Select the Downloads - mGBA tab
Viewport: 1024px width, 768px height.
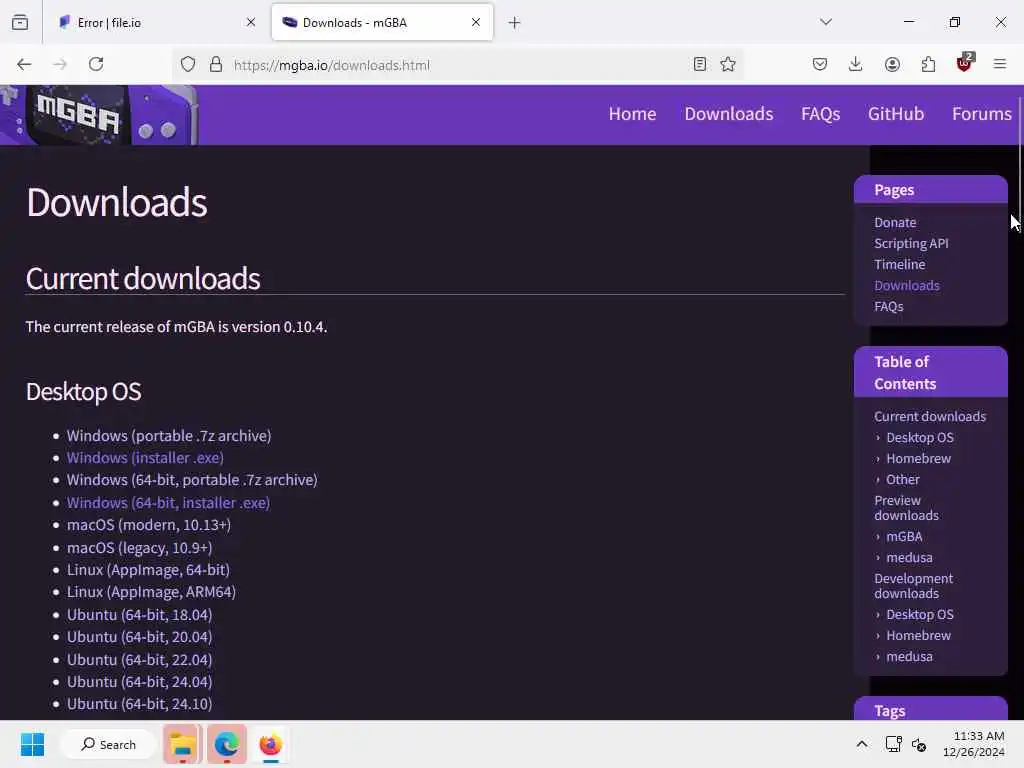[382, 22]
